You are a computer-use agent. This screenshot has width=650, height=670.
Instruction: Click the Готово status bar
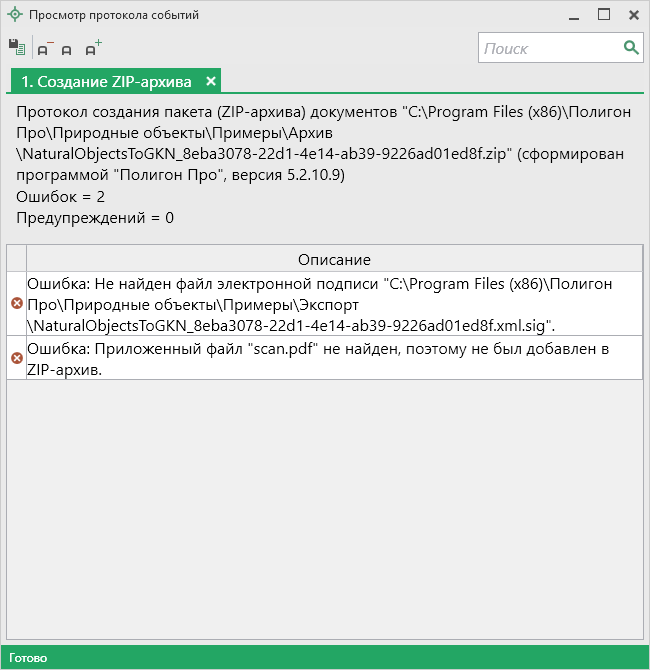28,658
